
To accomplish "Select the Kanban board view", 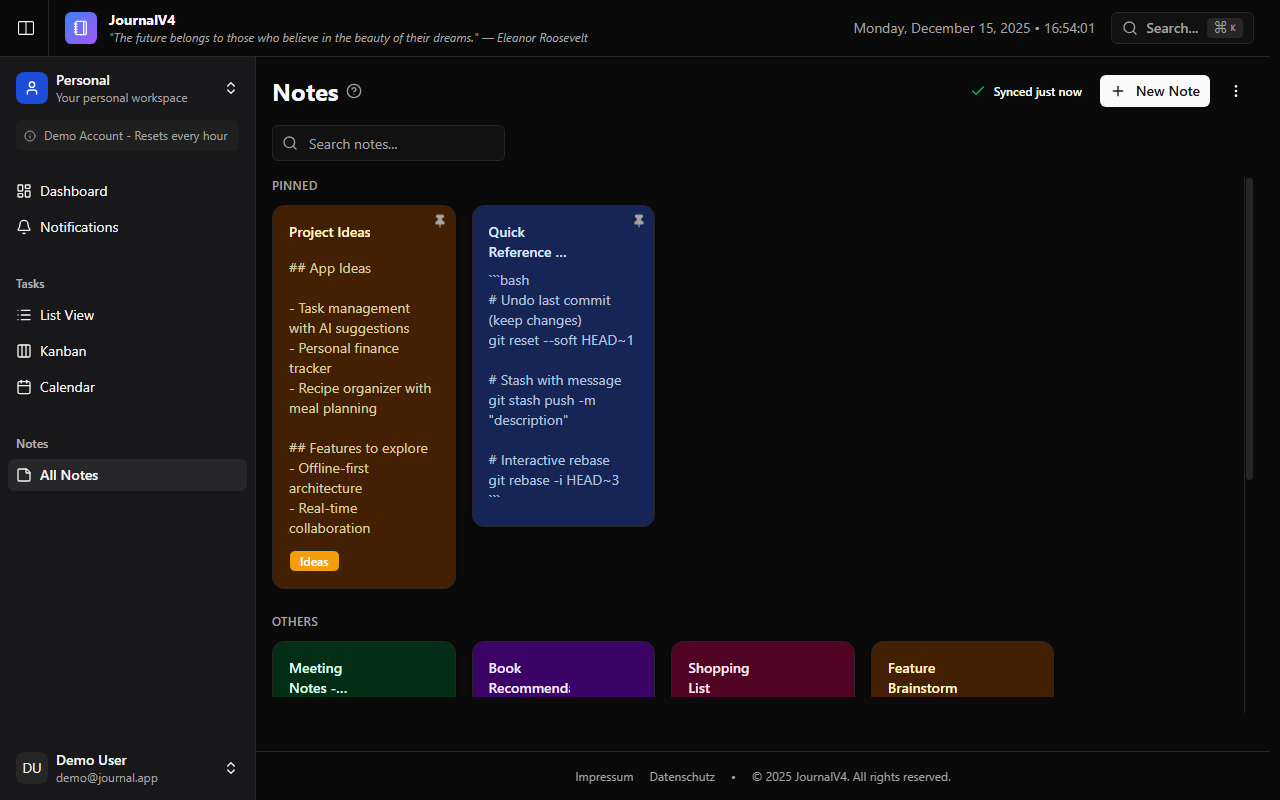I will tap(63, 351).
